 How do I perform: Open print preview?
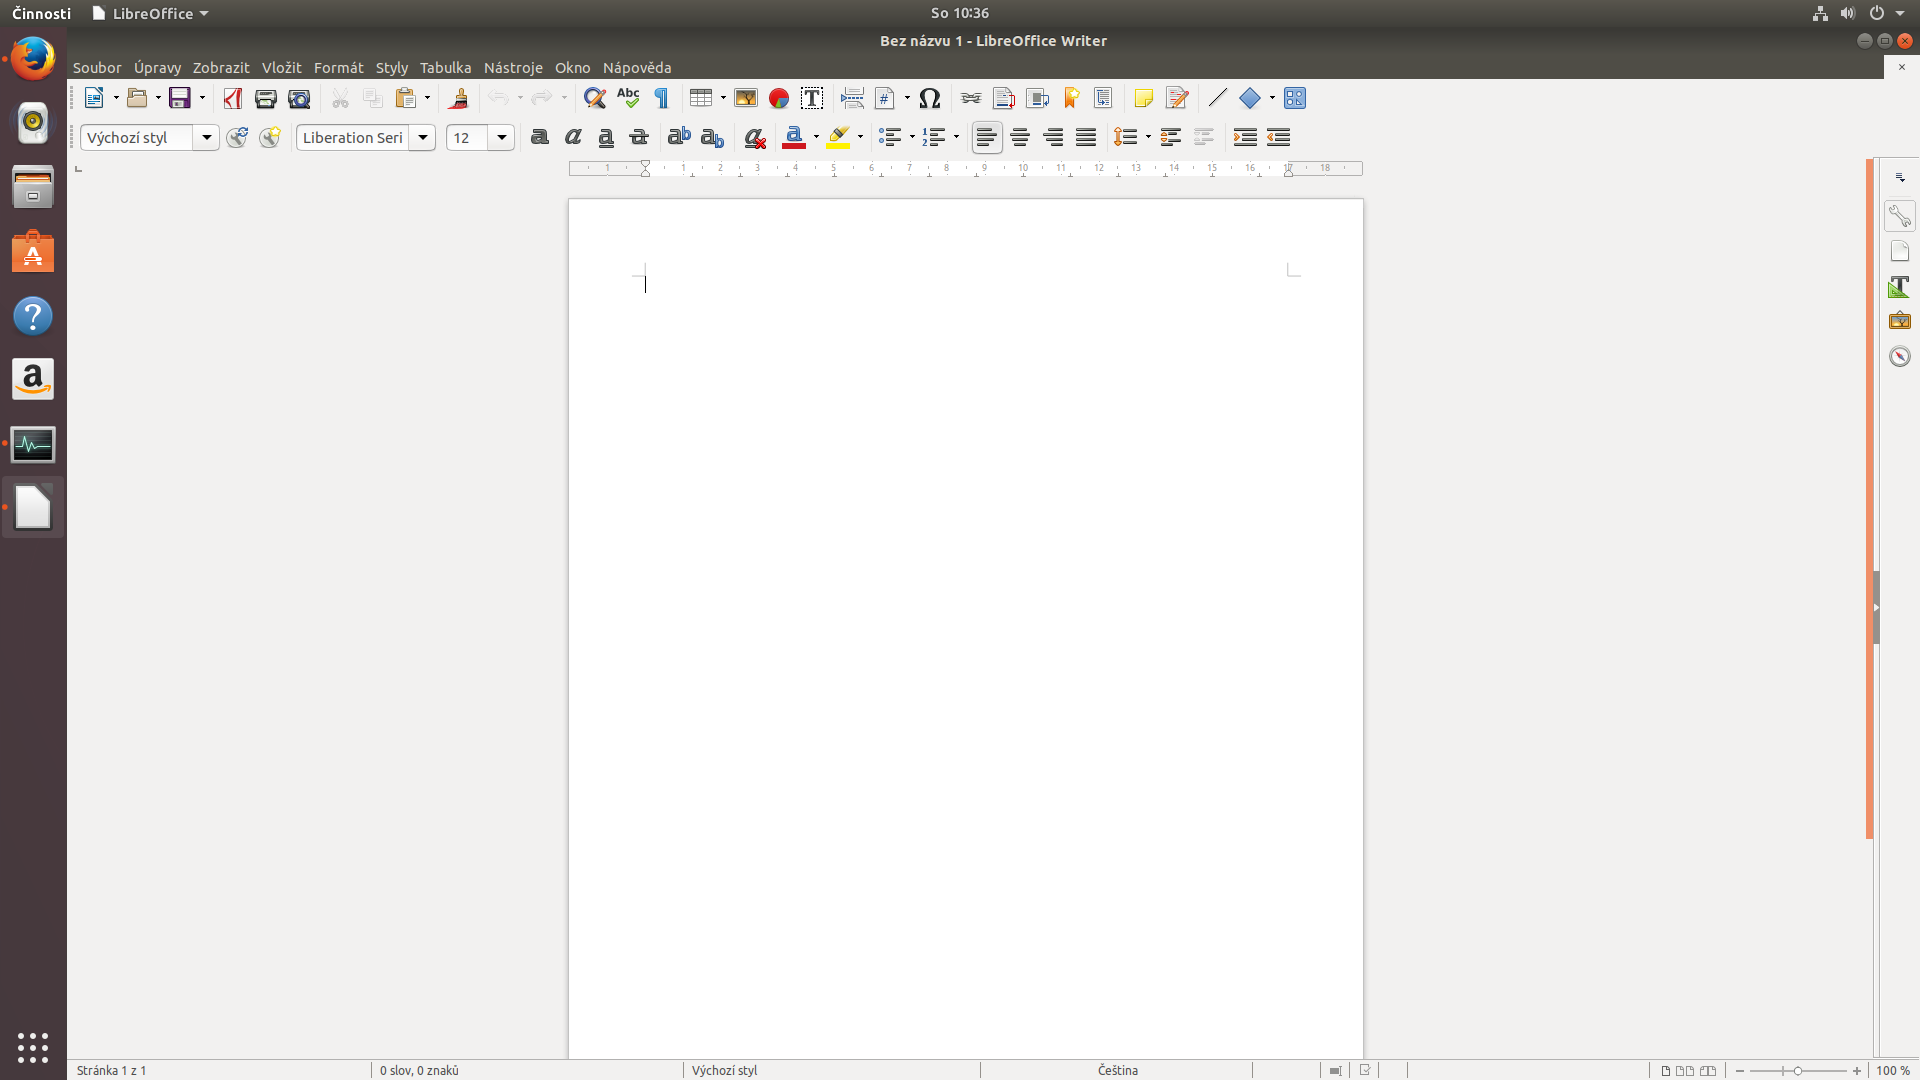[299, 98]
